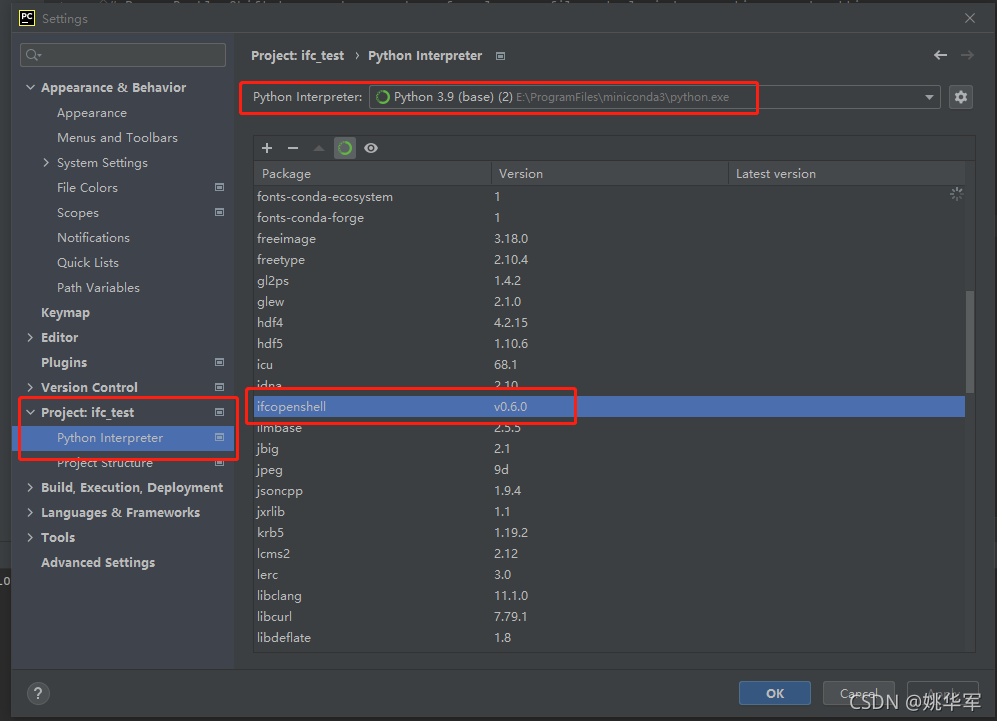
Task: Click the install package plus icon
Action: [267, 148]
